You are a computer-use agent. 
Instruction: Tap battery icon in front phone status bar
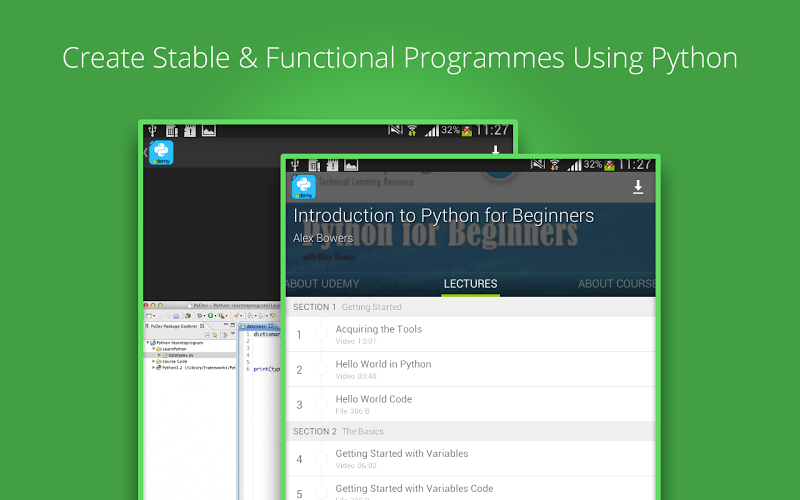tap(609, 165)
